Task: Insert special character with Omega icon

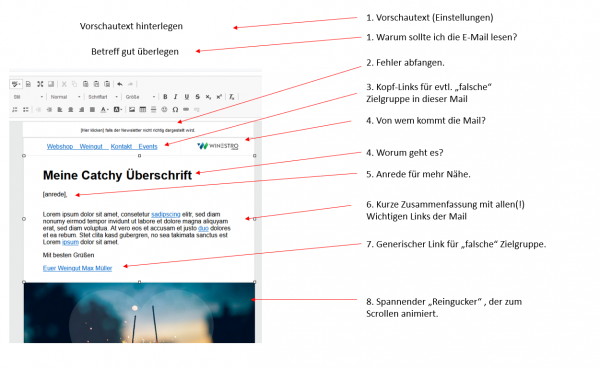Action: coord(175,109)
